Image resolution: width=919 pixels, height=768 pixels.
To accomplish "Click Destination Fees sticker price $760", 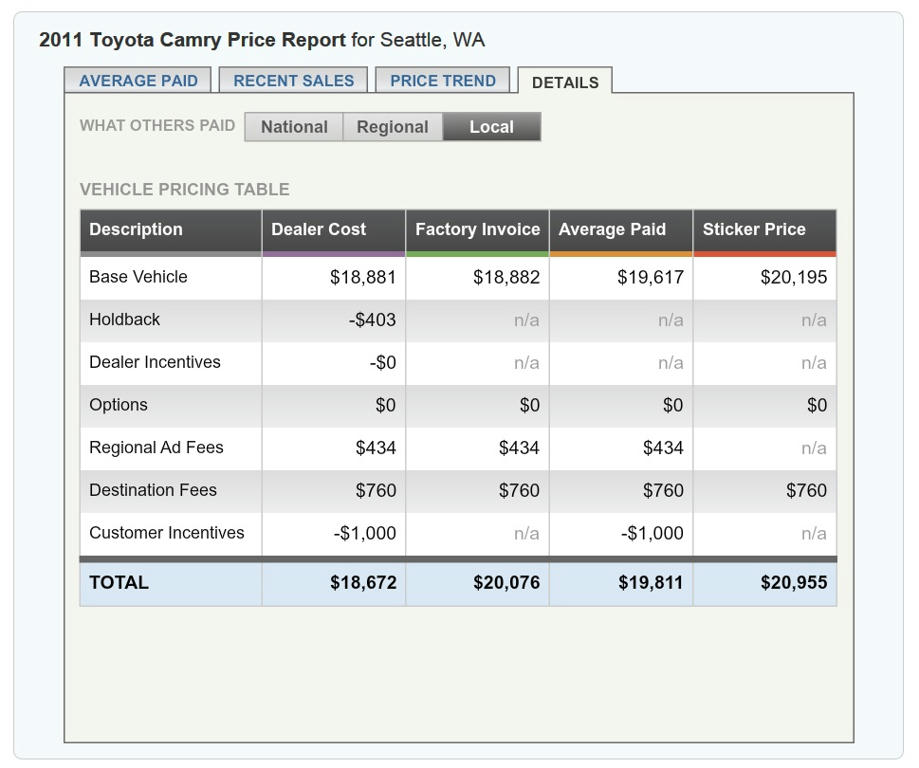I will [x=806, y=491].
